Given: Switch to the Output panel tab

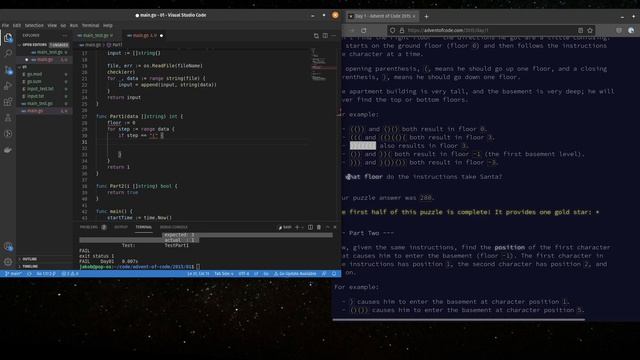Looking at the screenshot, I should coord(121,227).
